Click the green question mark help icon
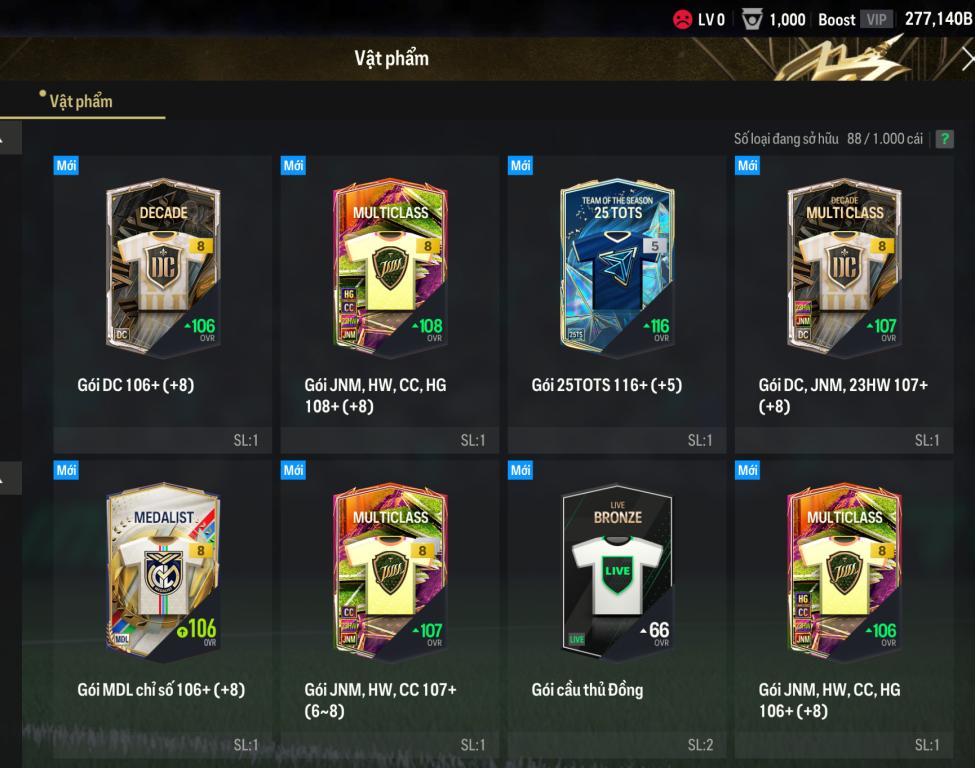 [945, 139]
